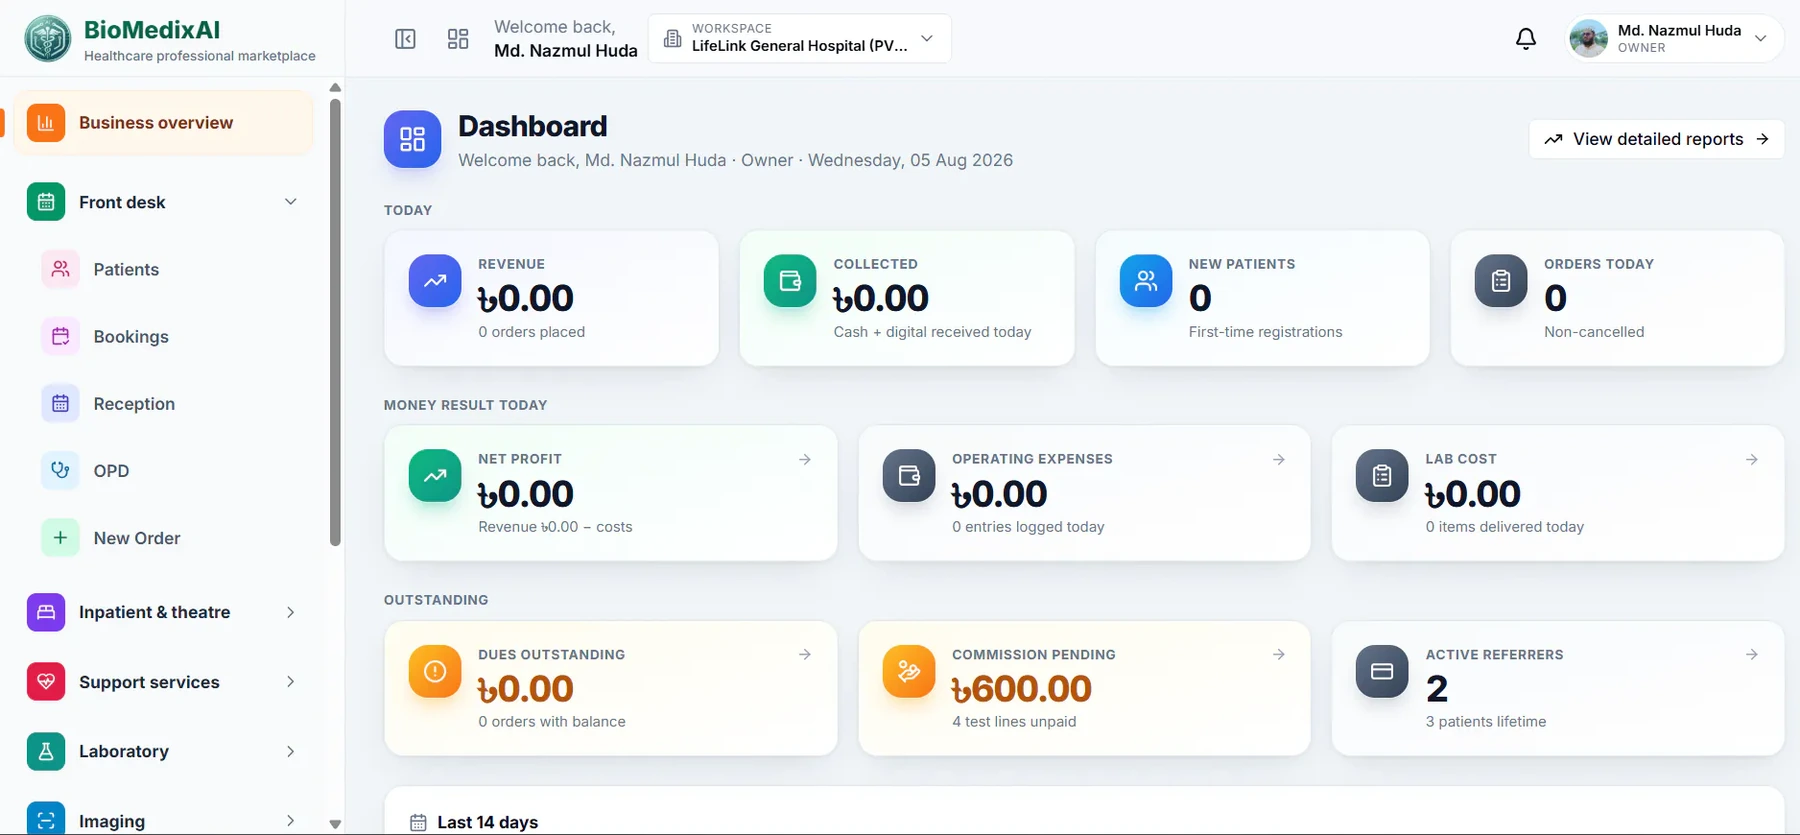1800x835 pixels.
Task: Click the Orders Today clipboard icon
Action: pos(1501,281)
